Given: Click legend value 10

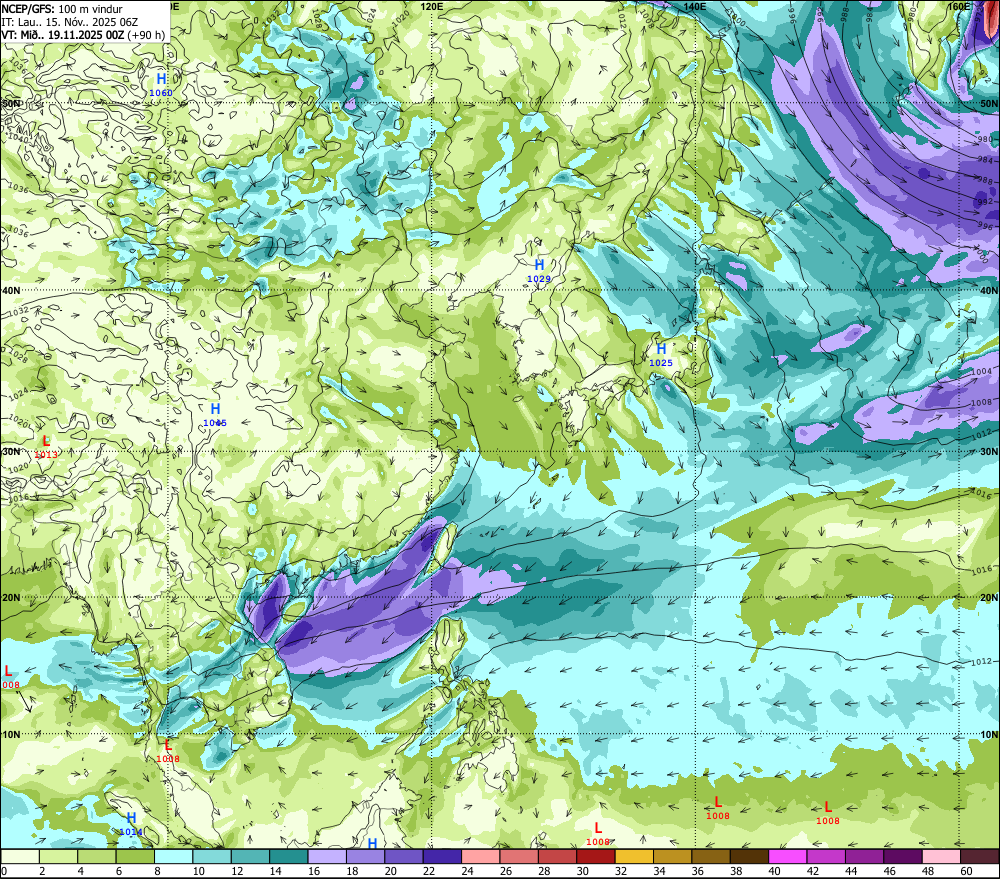Looking at the screenshot, I should [x=199, y=871].
